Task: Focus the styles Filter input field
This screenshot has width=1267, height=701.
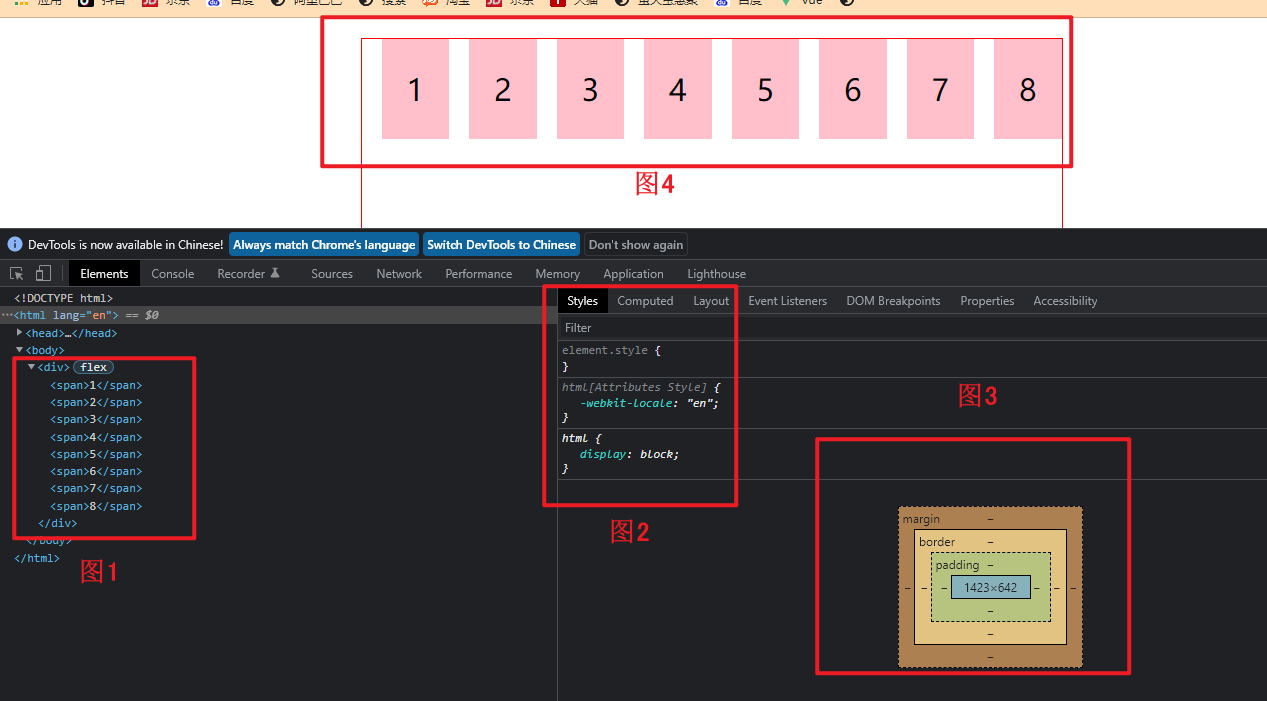Action: [910, 327]
